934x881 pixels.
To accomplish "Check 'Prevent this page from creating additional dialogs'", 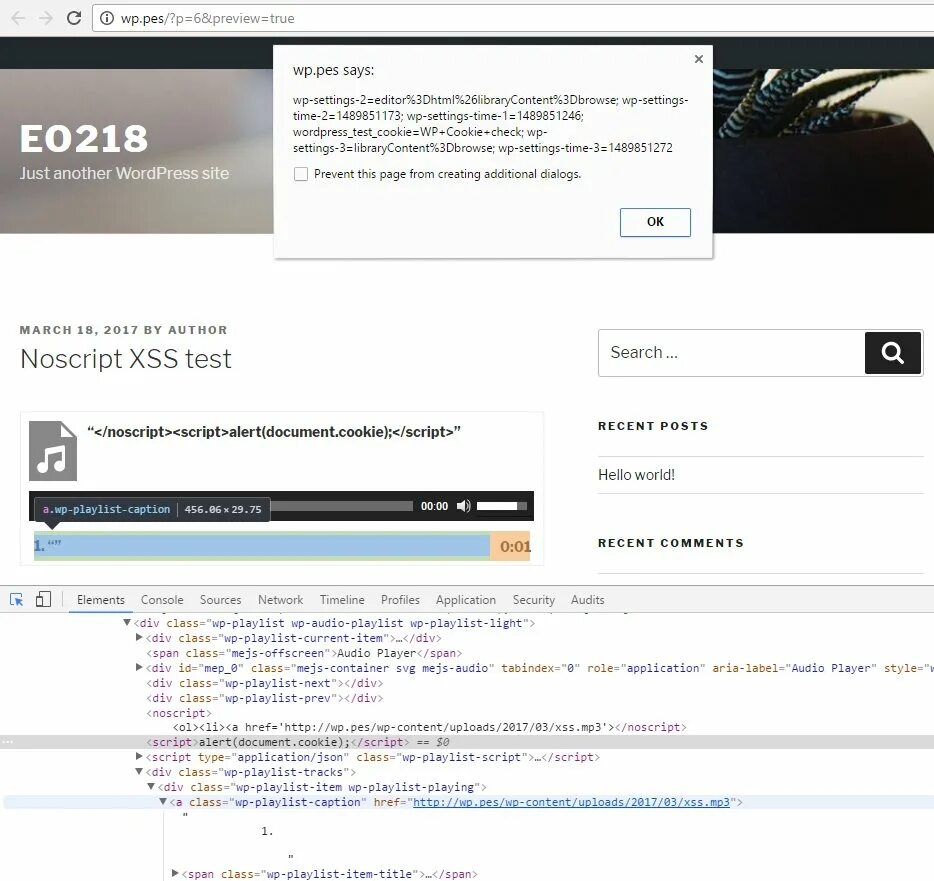I will click(301, 174).
